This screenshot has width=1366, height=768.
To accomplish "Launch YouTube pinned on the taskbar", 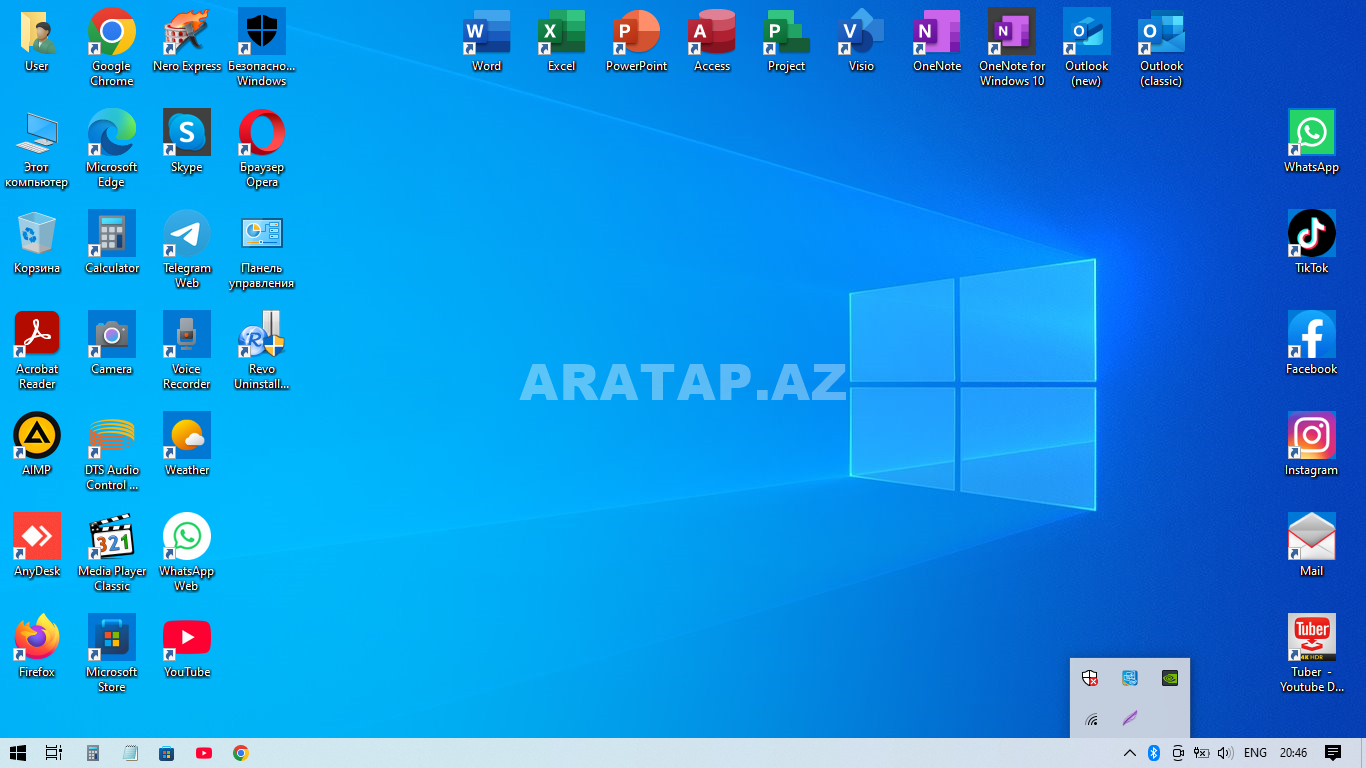I will [204, 753].
